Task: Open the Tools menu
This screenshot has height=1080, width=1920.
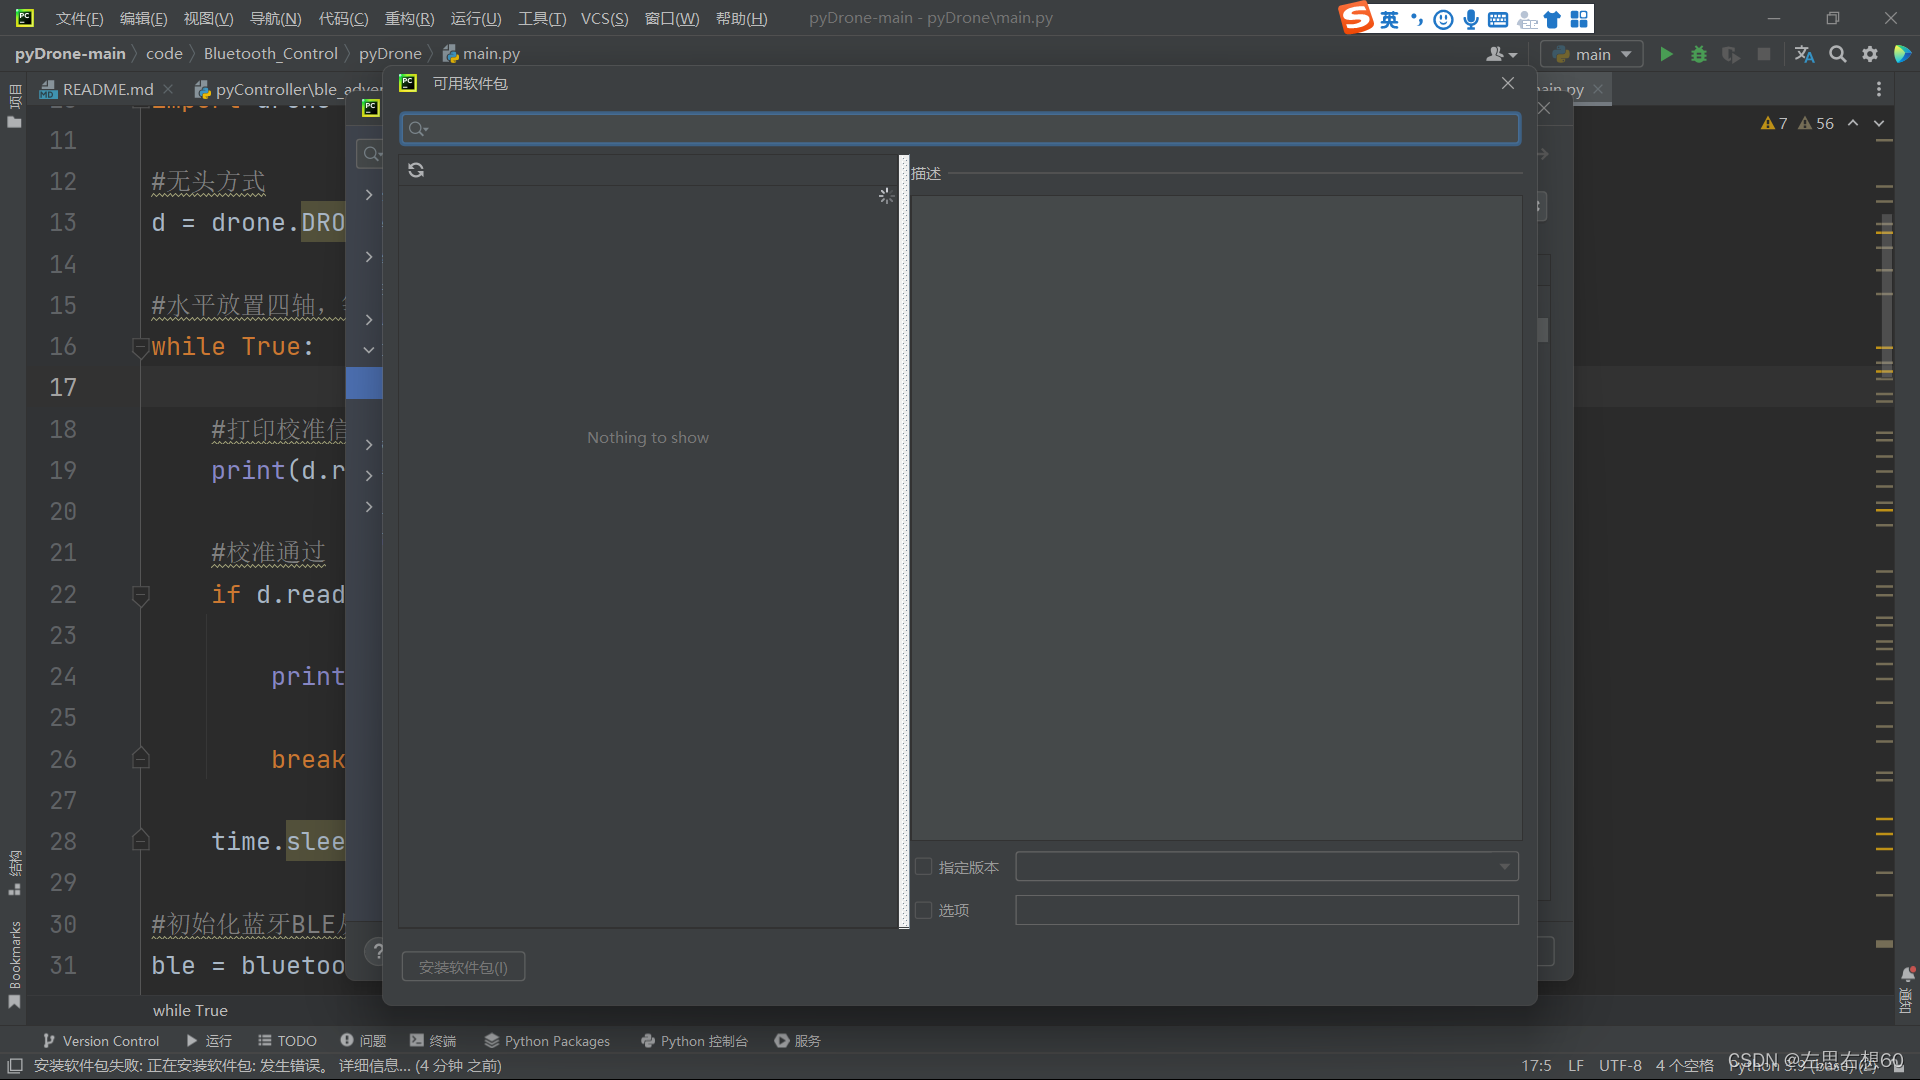Action: pyautogui.click(x=541, y=18)
